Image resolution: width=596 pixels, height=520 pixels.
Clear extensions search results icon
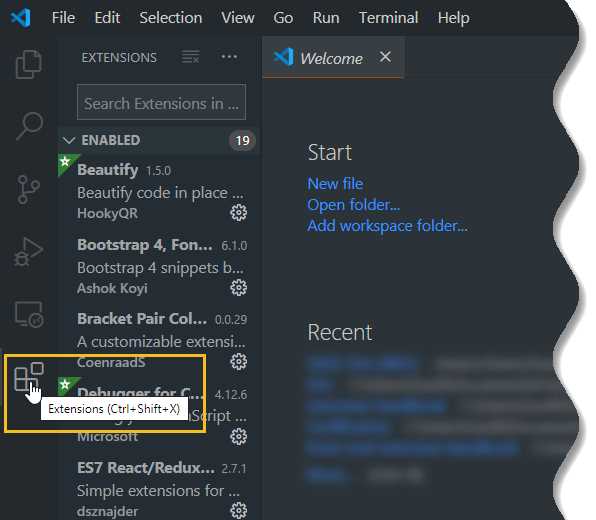(190, 57)
